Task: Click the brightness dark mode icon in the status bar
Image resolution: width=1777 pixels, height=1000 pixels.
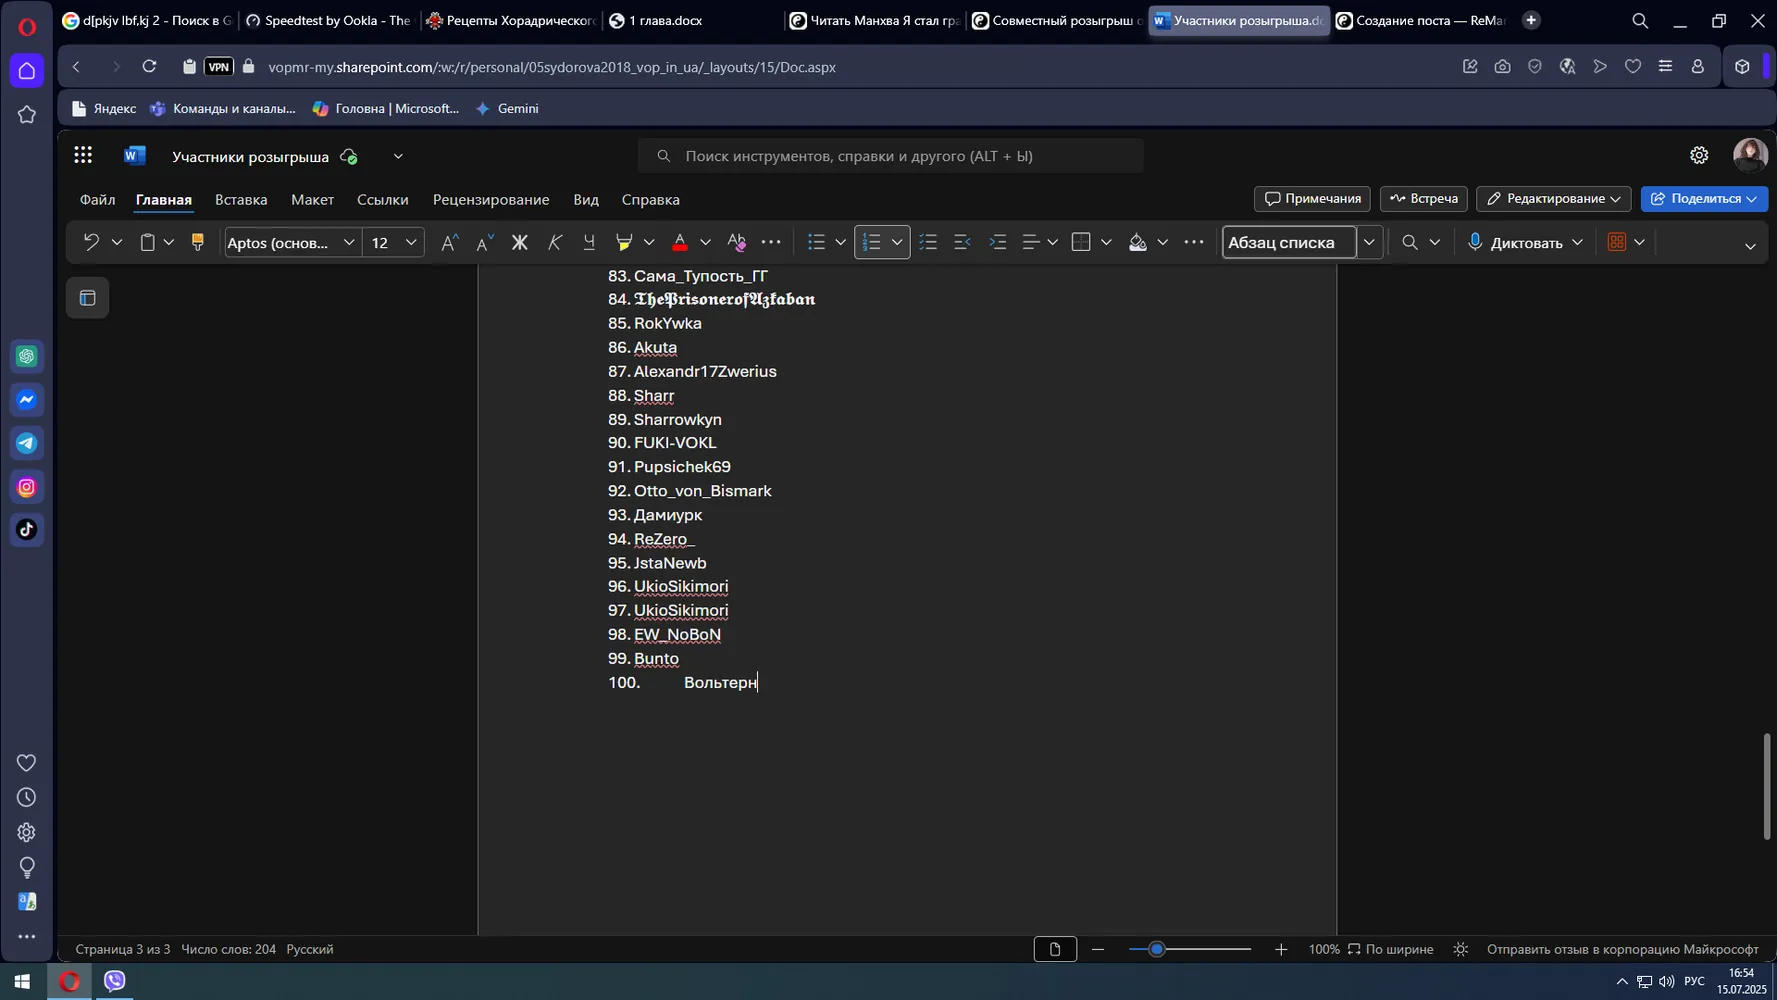Action: [x=1461, y=949]
